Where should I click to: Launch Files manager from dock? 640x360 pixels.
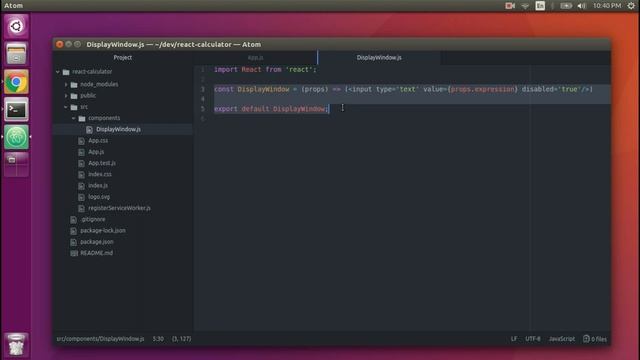tap(16, 54)
